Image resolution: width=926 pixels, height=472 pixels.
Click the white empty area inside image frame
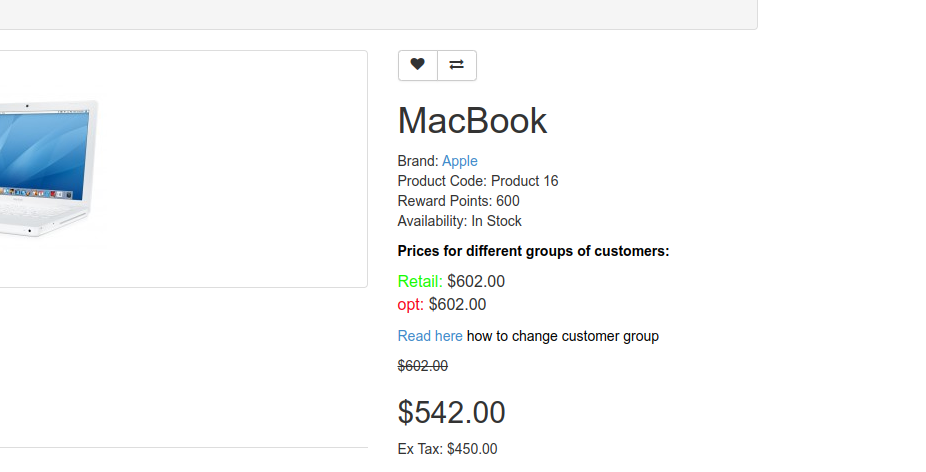click(x=236, y=169)
